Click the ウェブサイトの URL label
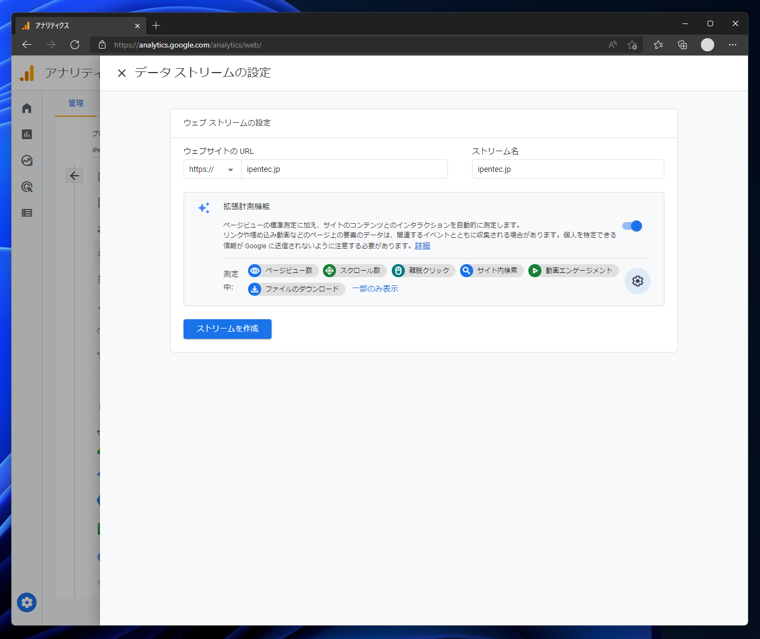 pos(219,151)
